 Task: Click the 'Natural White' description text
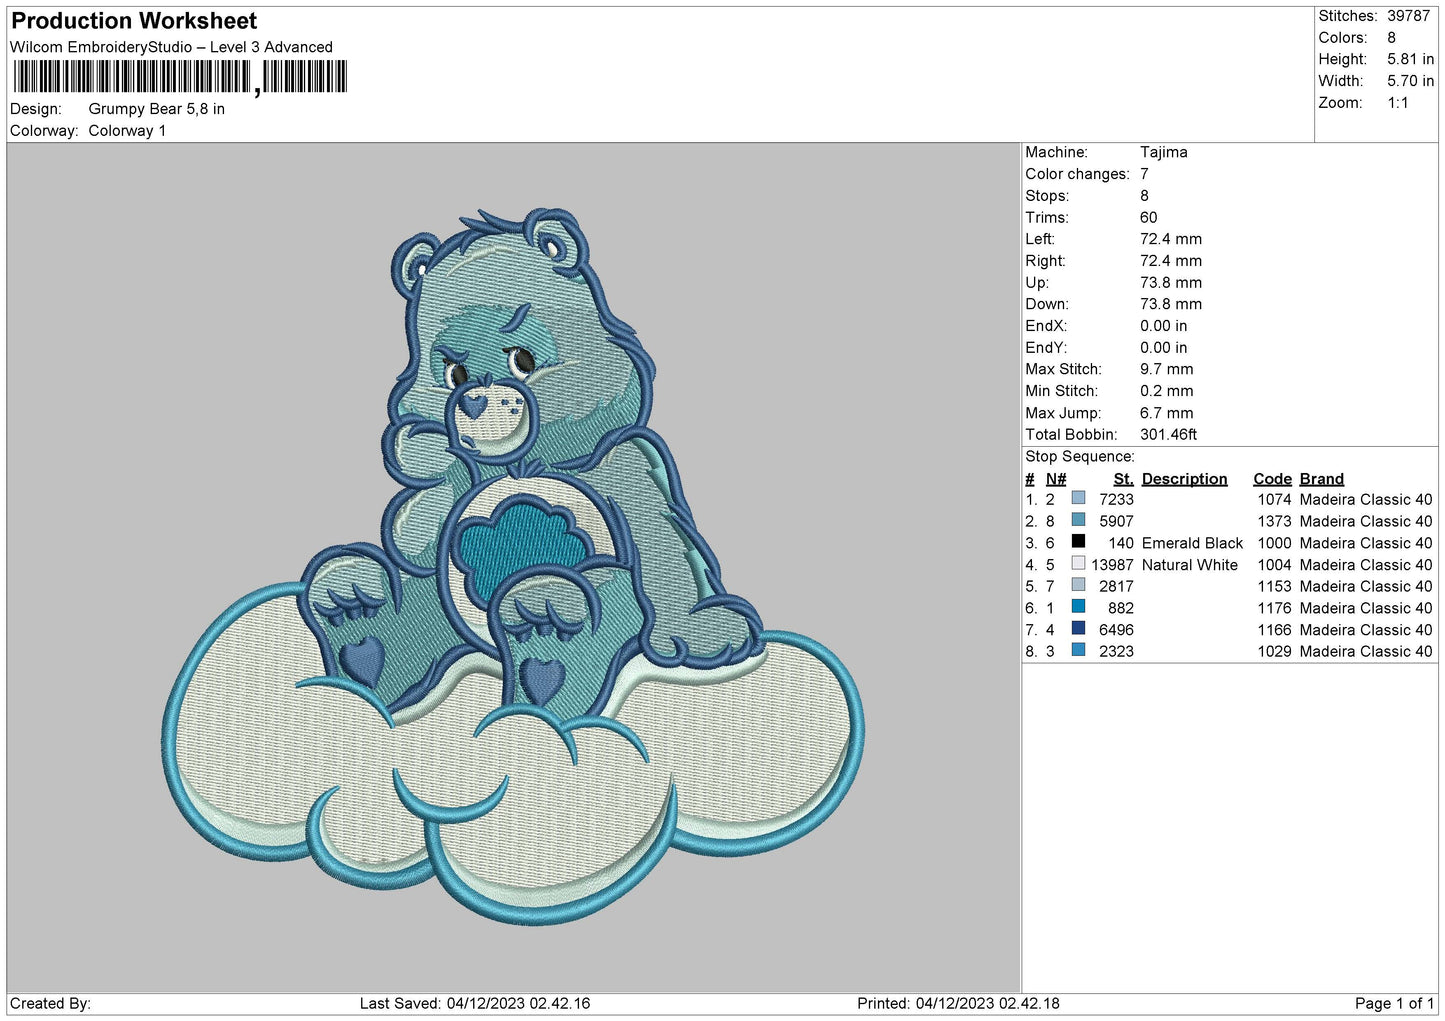tap(1190, 565)
